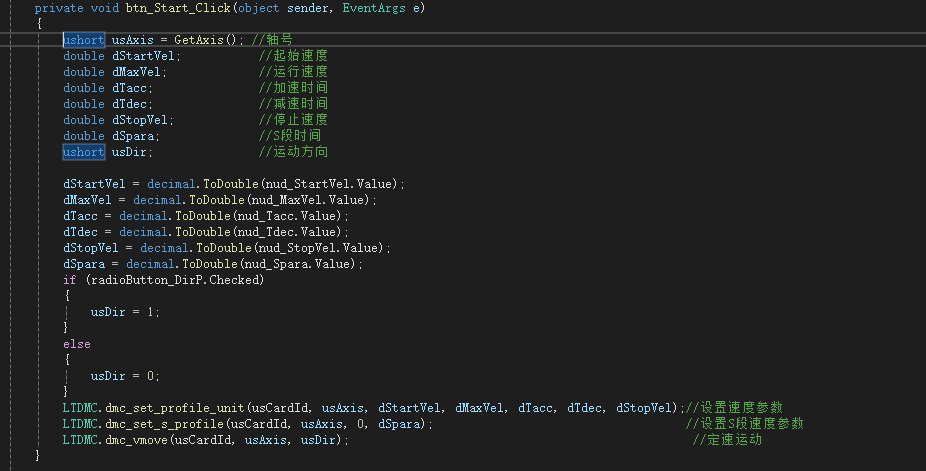Click the 定速运动 comment
The image size is (926, 471).
tap(727, 440)
